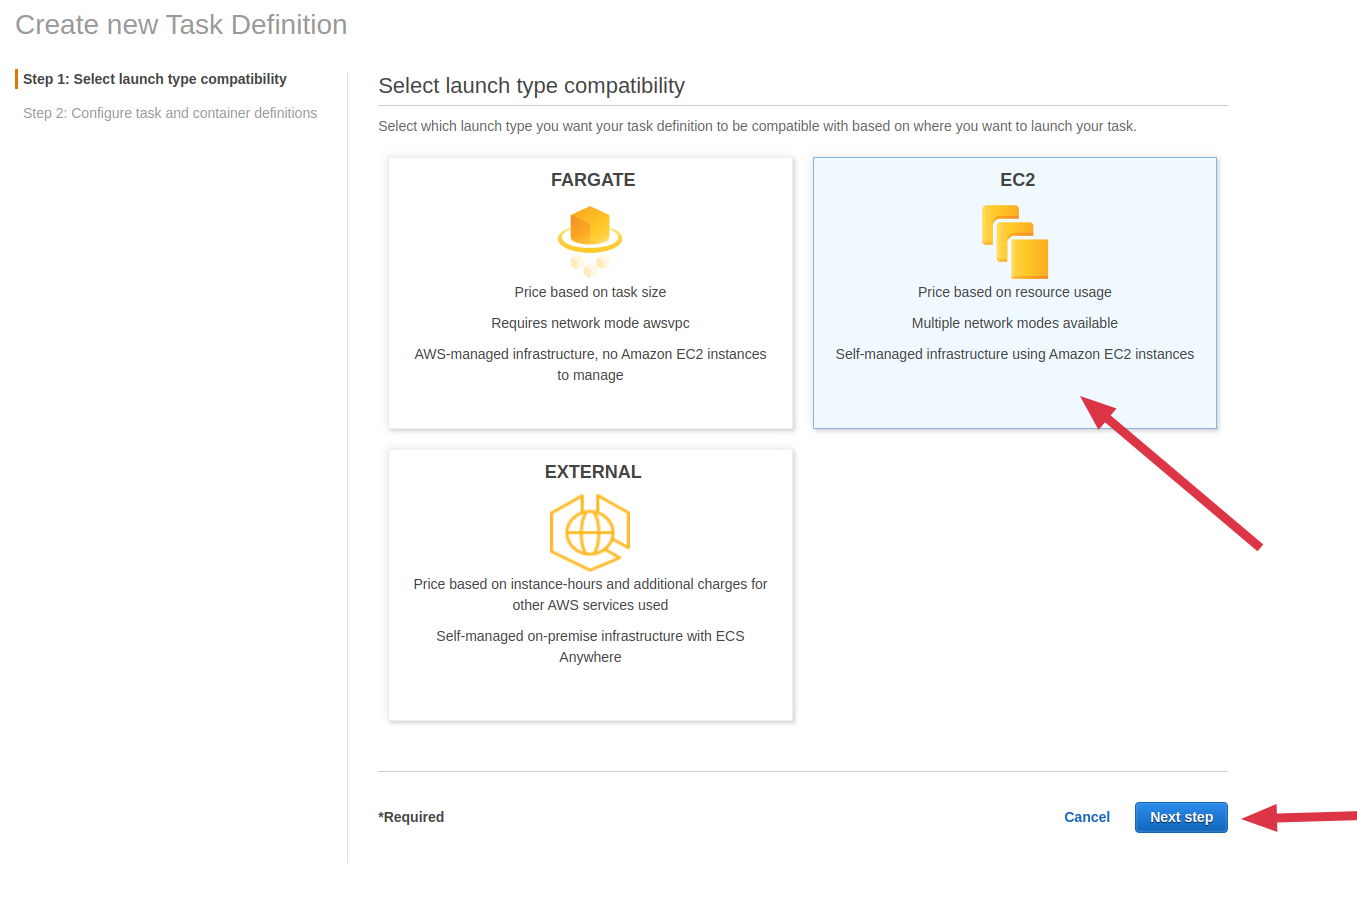This screenshot has width=1357, height=907.
Task: Select the FARGATE card title
Action: pos(592,180)
